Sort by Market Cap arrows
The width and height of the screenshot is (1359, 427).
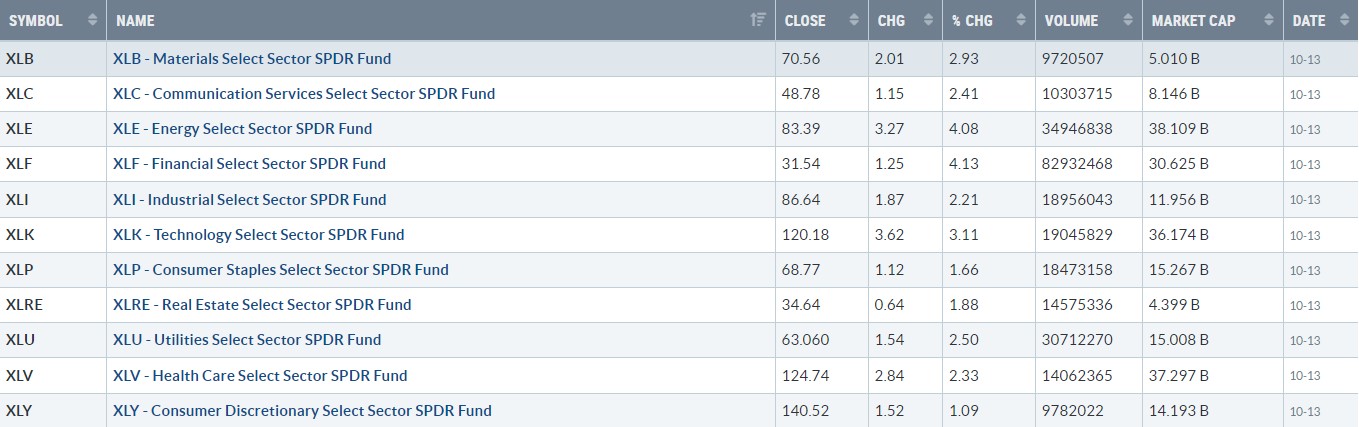[x=1268, y=20]
